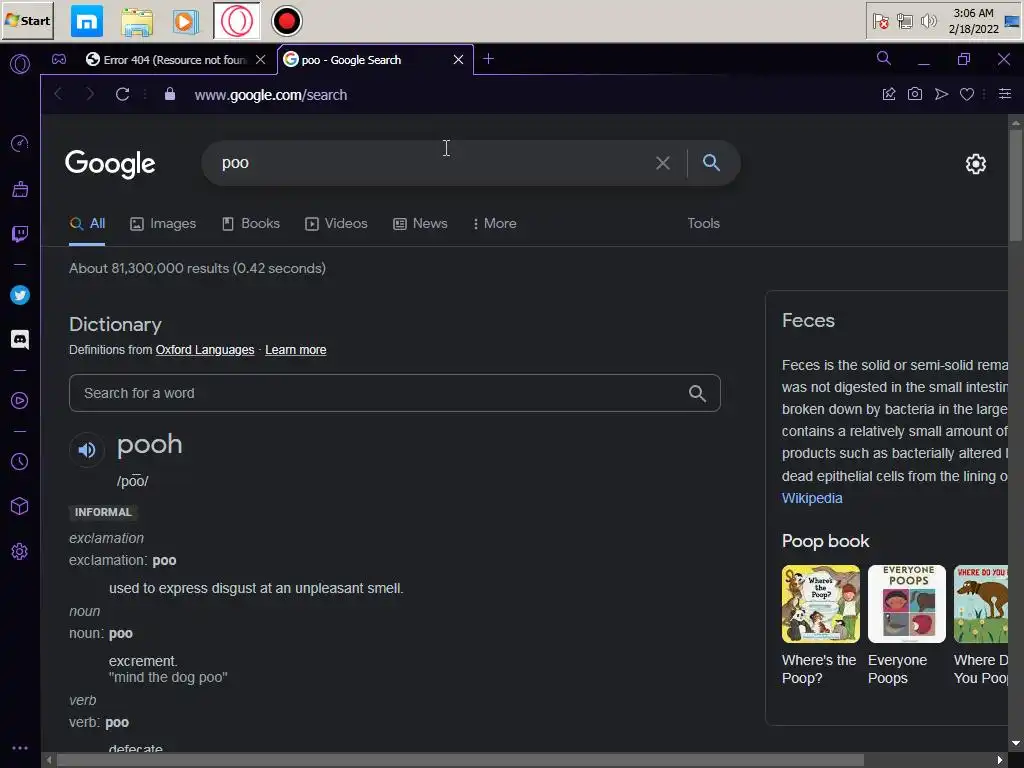The width and height of the screenshot is (1024, 768).
Task: Open the search Tools options
Action: point(703,223)
